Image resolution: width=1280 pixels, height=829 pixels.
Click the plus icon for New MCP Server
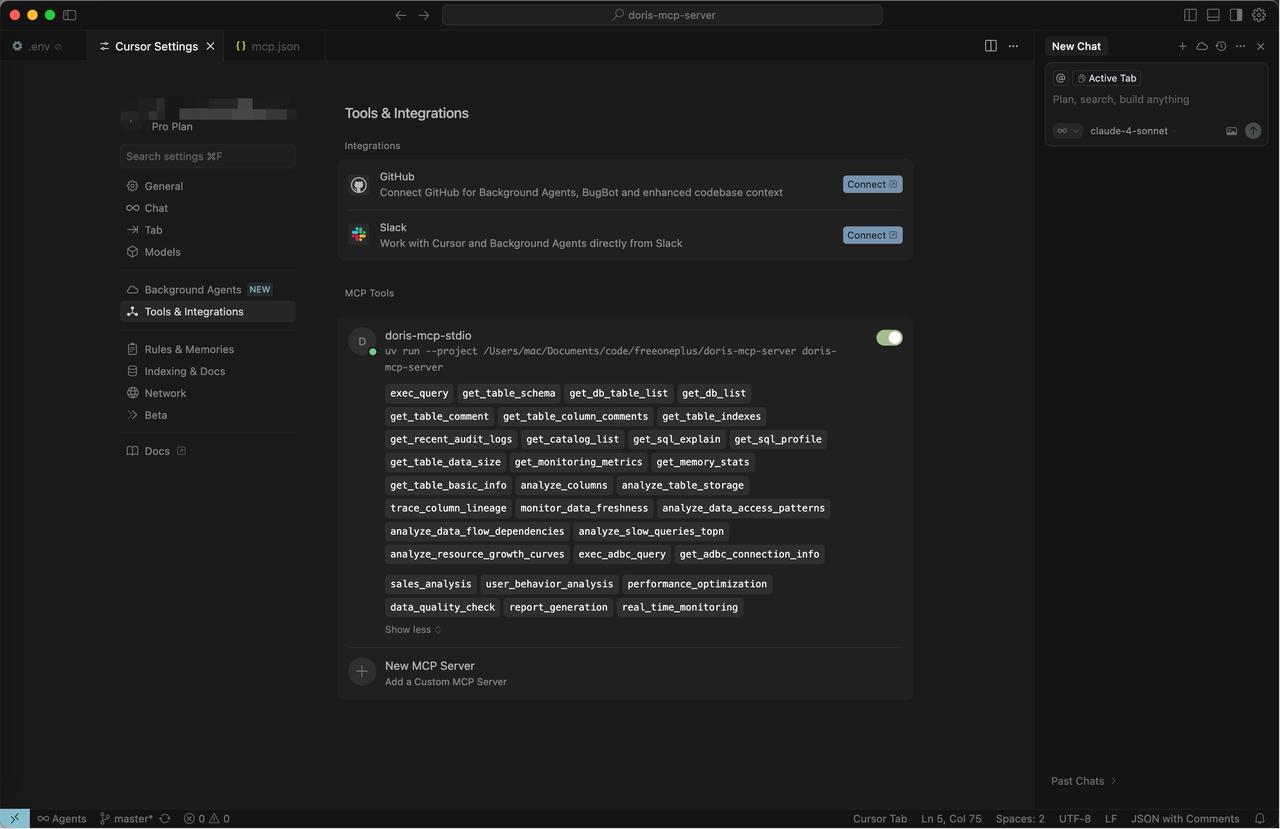click(x=362, y=672)
